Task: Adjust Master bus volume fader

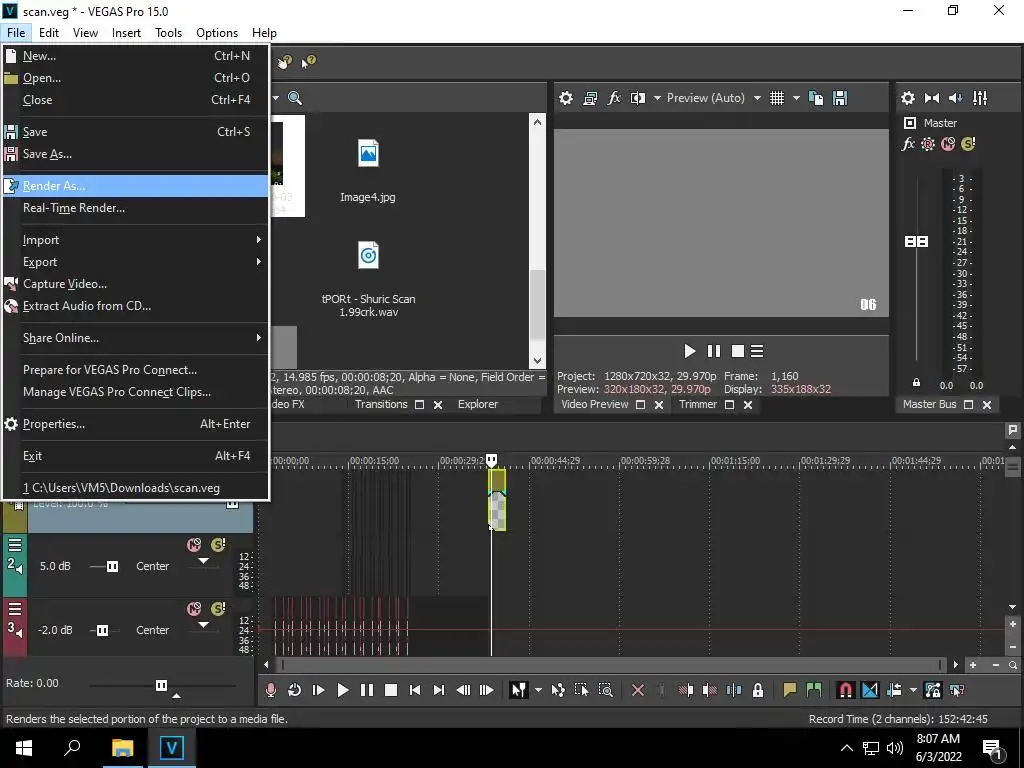Action: [x=916, y=242]
